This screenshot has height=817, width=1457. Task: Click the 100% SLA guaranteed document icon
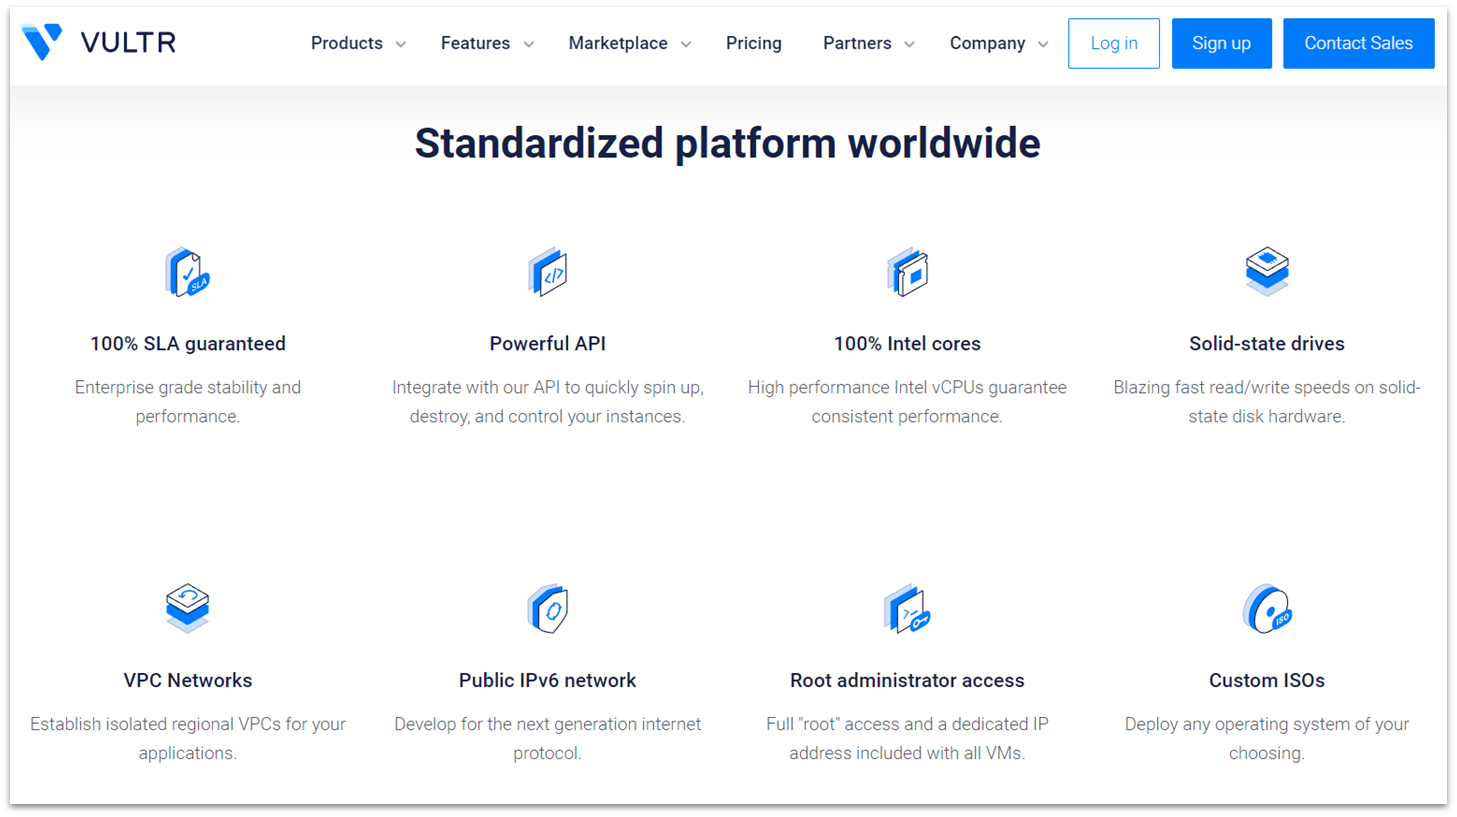click(x=187, y=272)
